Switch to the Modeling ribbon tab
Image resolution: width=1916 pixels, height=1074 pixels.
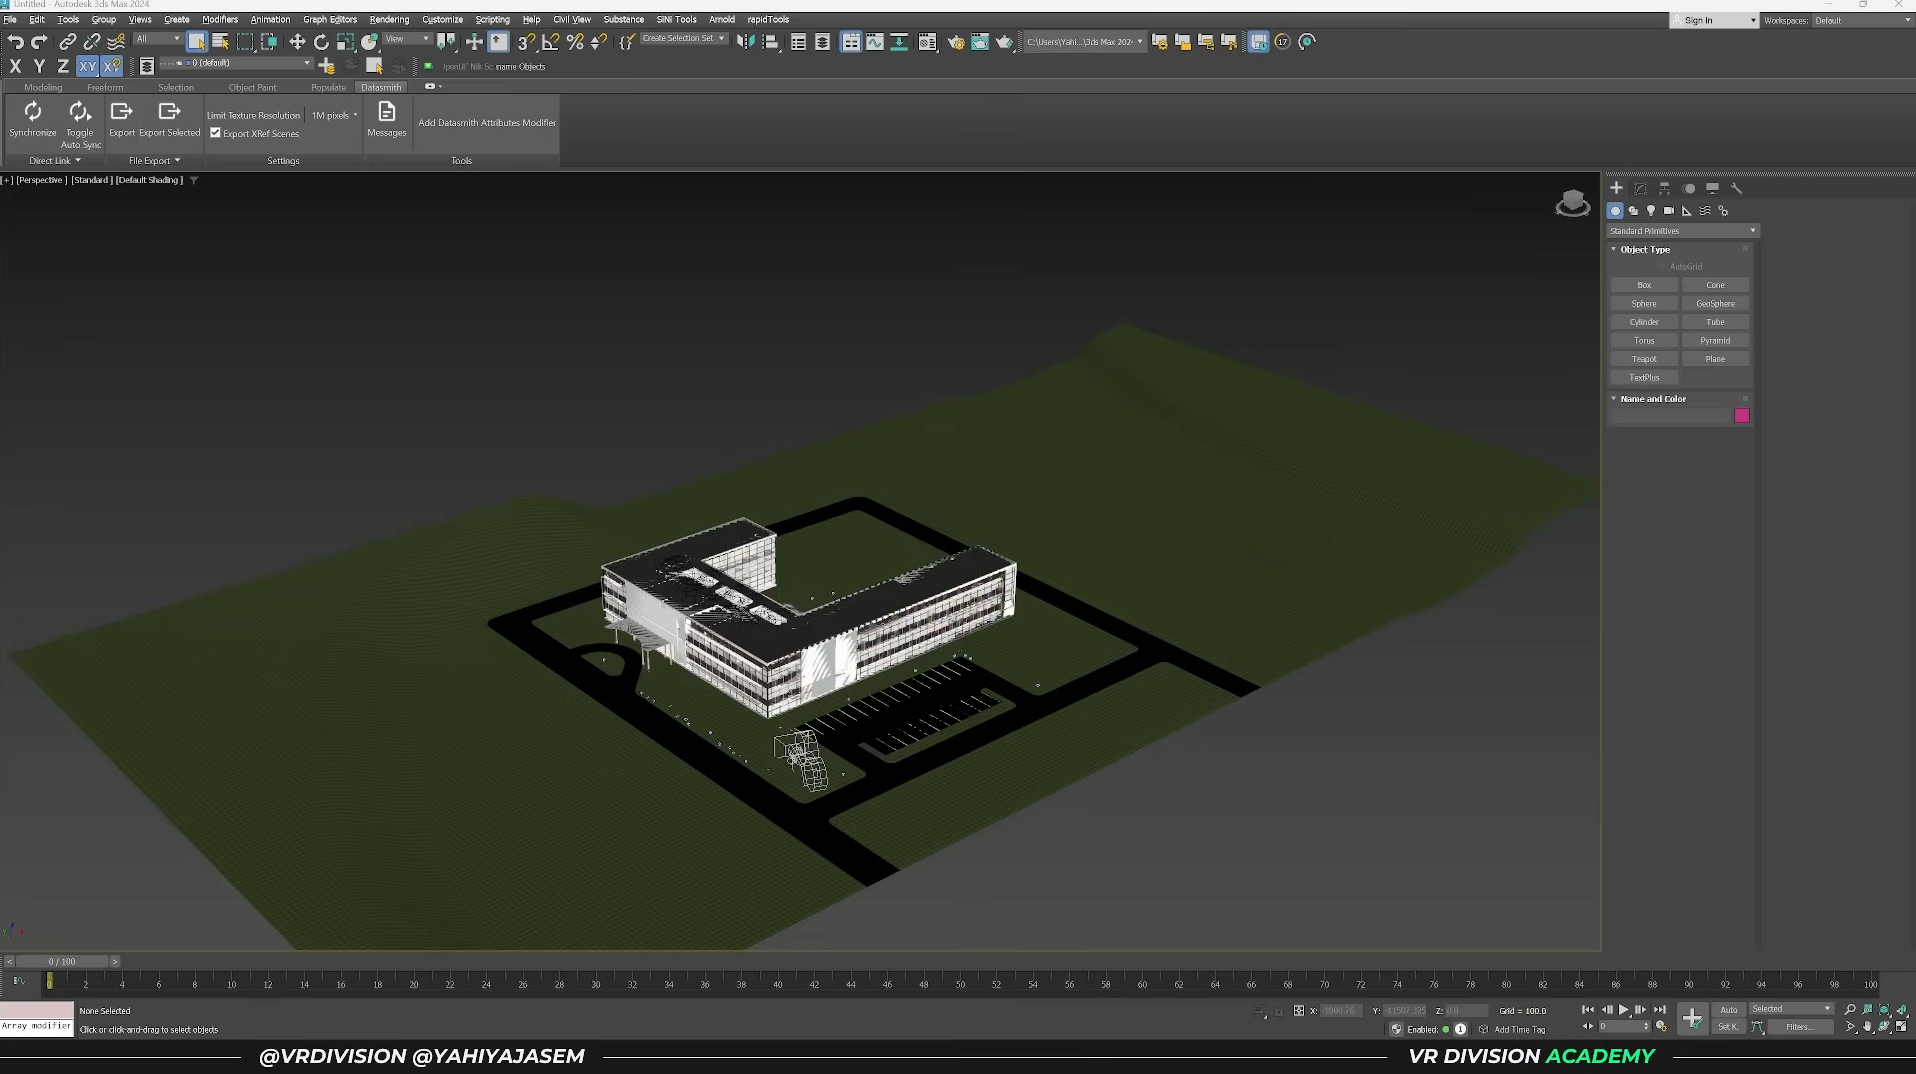43,88
